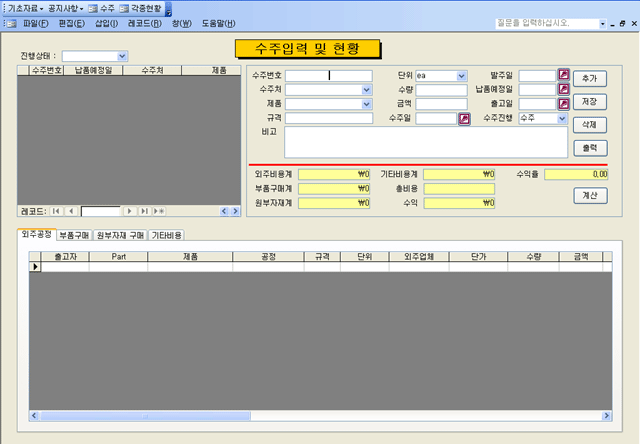Go to first record in navigator
Screen dimensions: 640x444
coord(56,211)
